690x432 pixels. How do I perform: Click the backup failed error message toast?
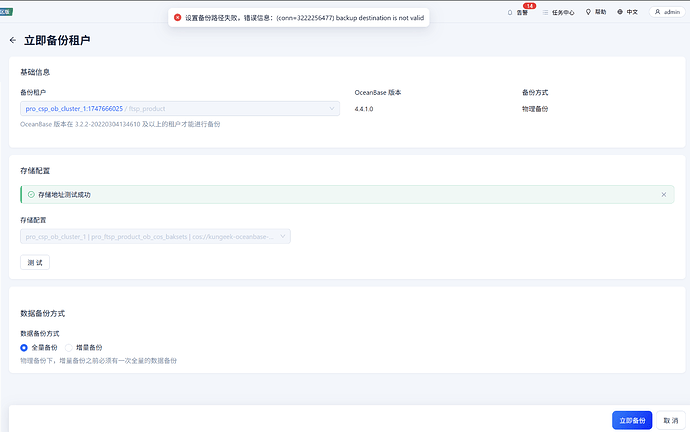[x=300, y=18]
